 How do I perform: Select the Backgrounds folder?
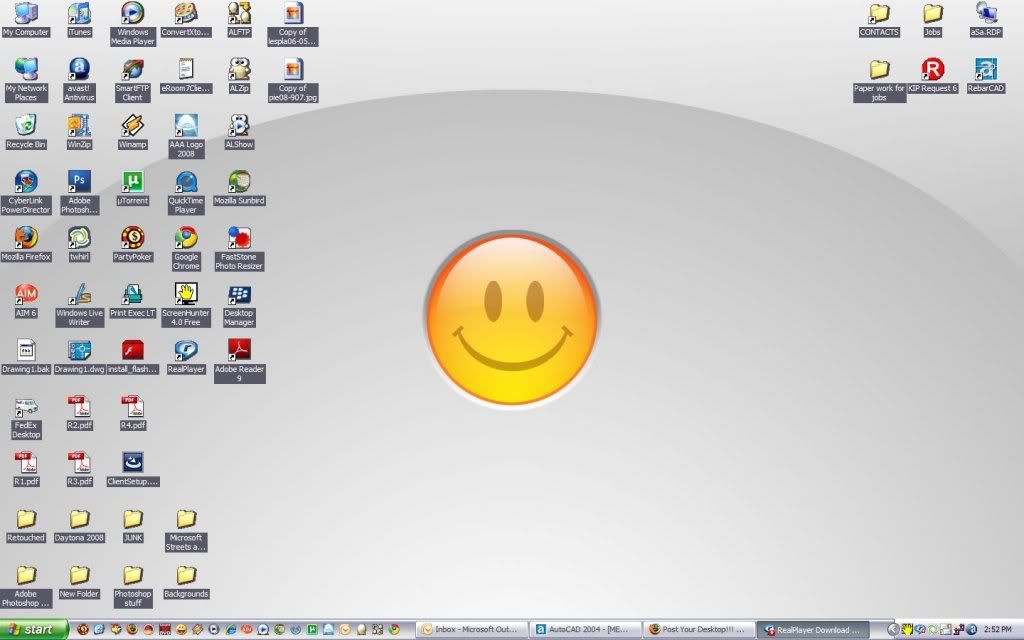186,581
